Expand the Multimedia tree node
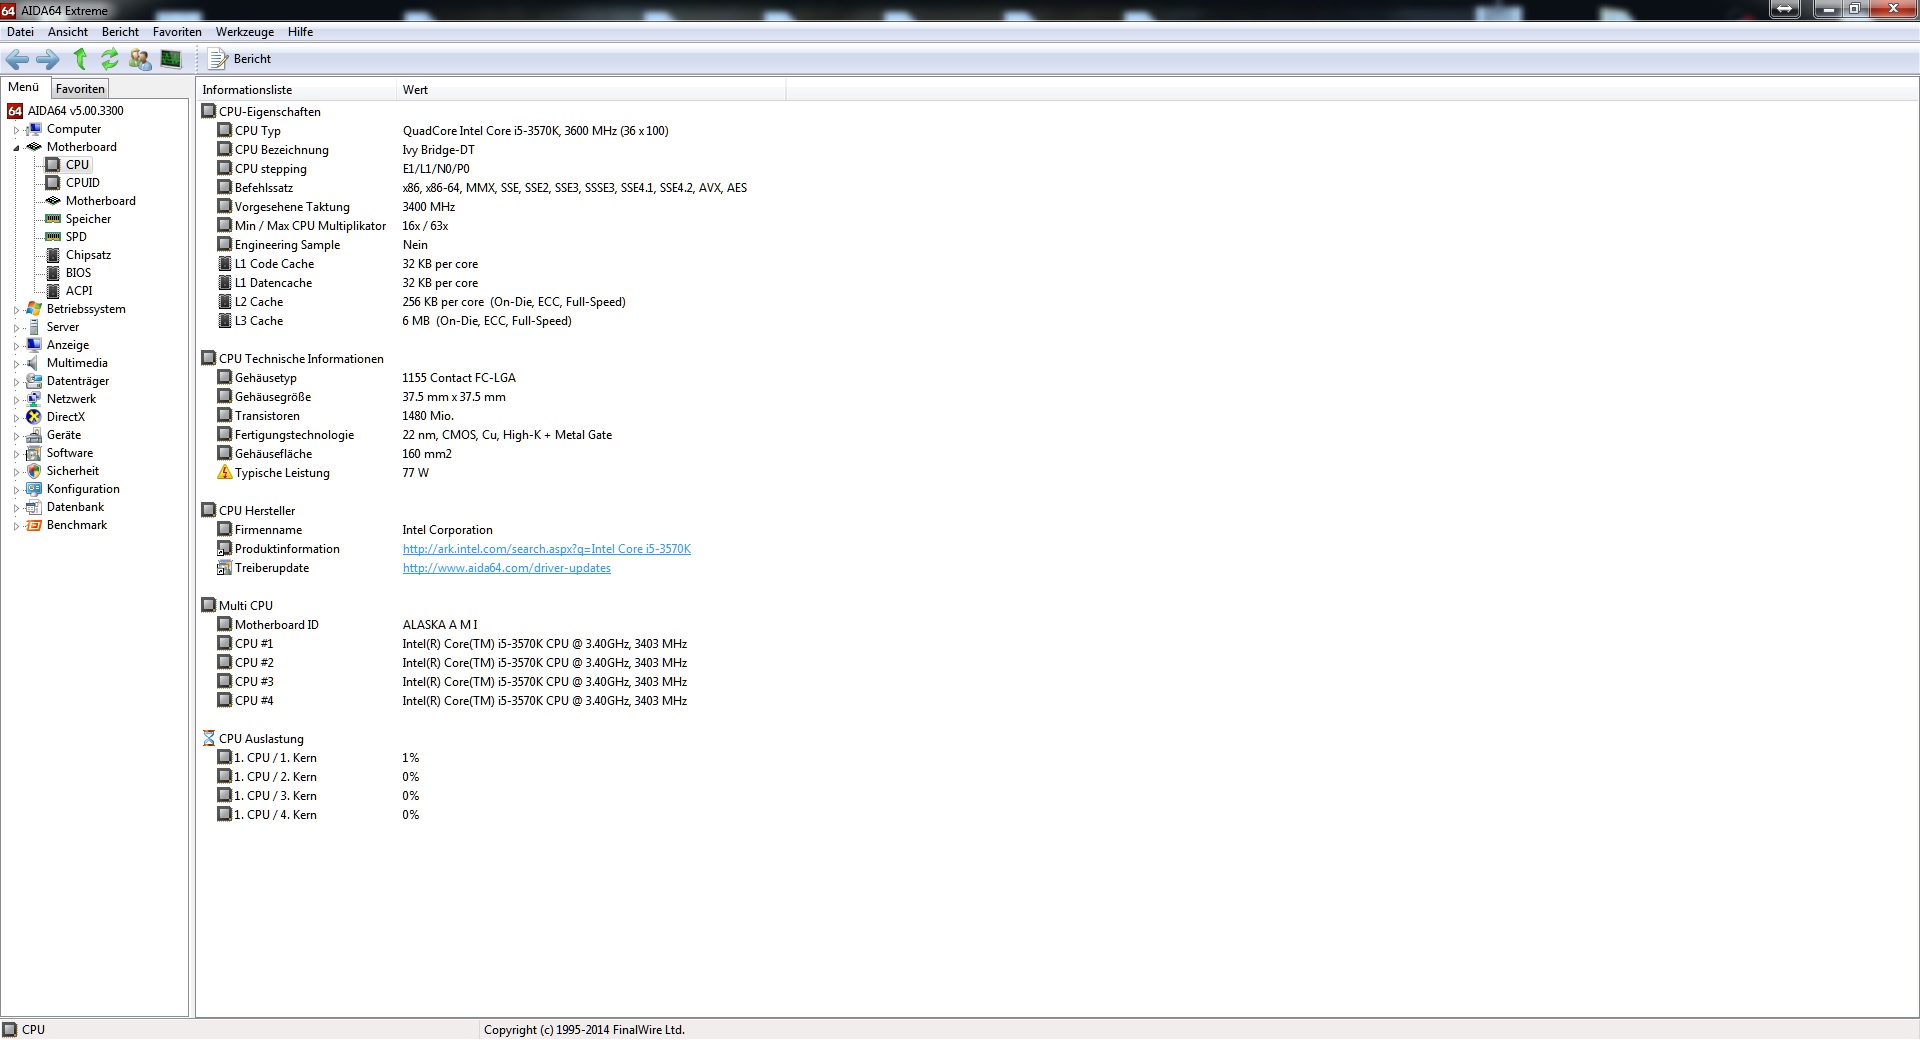The width and height of the screenshot is (1920, 1040). (16, 364)
